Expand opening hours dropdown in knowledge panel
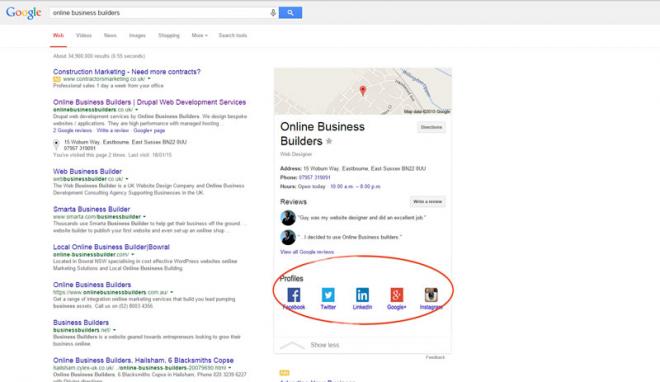Image resolution: width=660 pixels, height=382 pixels. (355, 186)
